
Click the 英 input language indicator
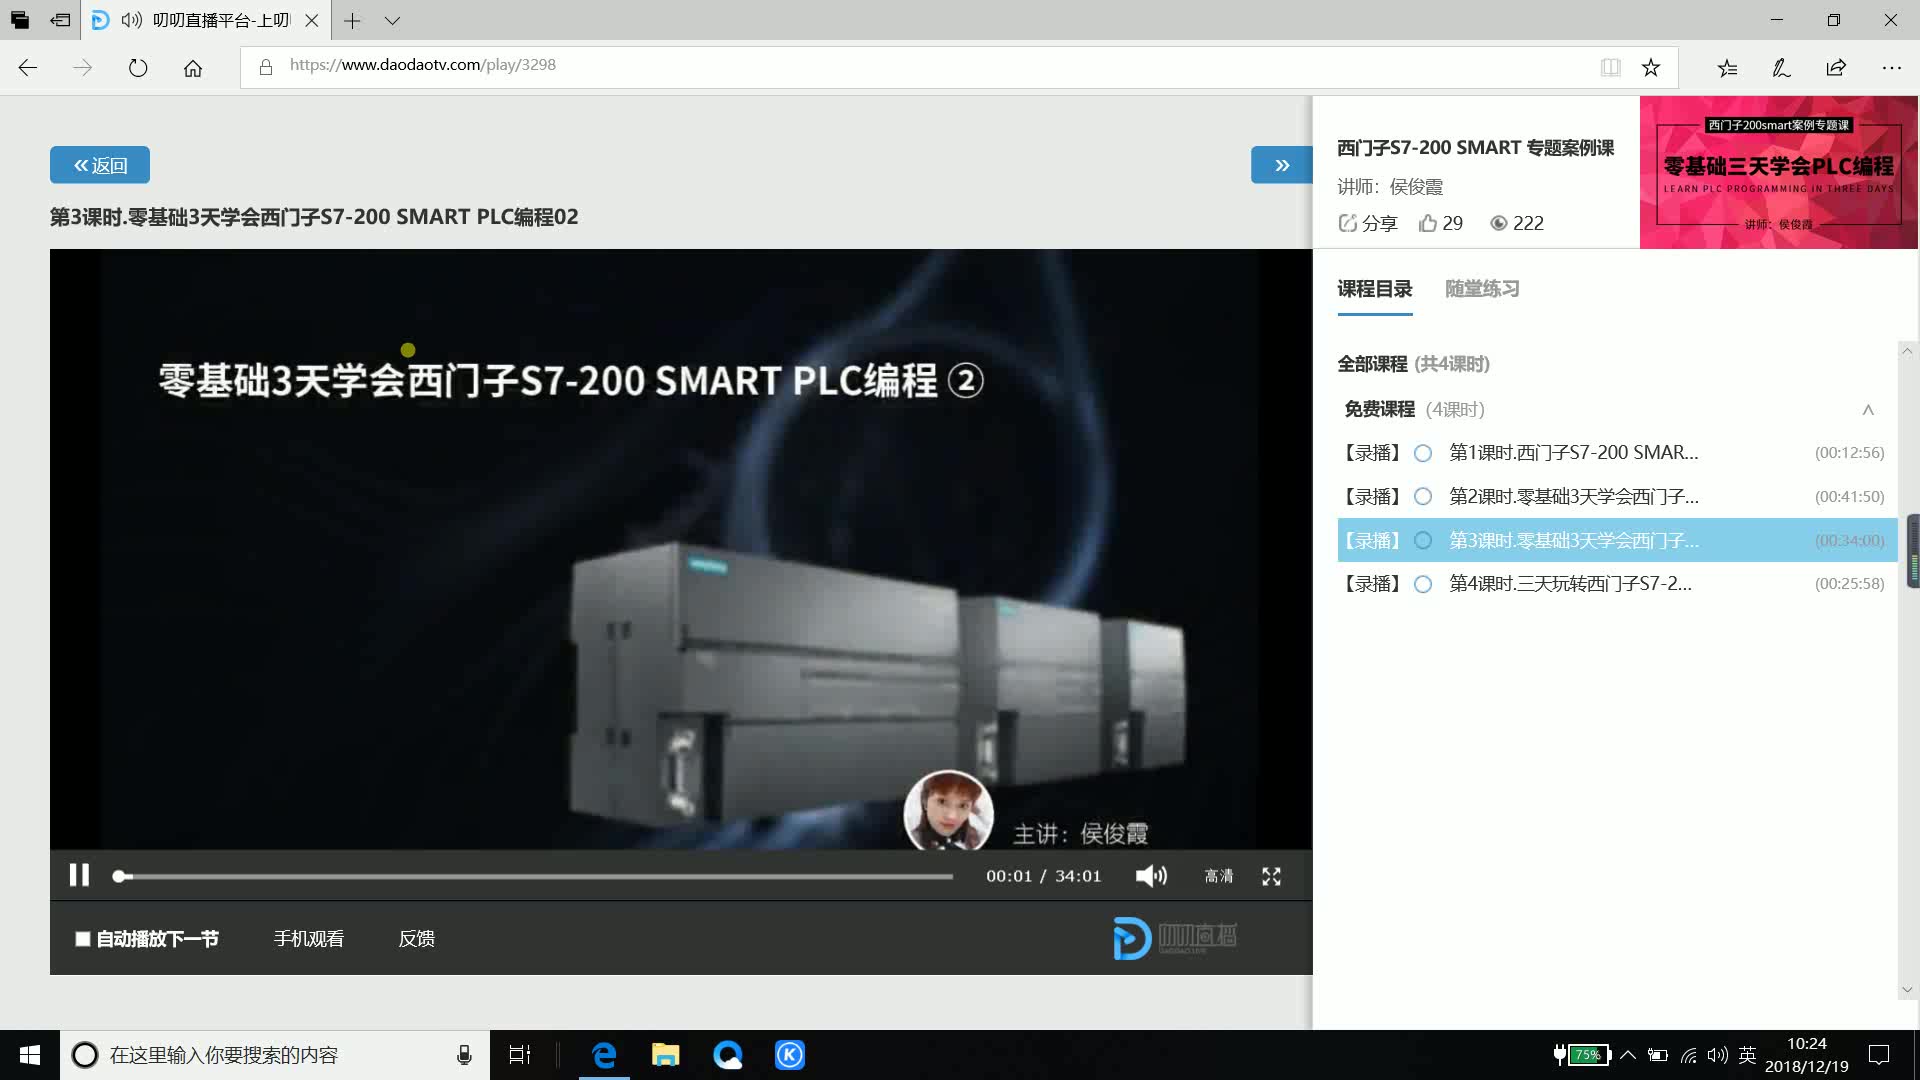[x=1748, y=1055]
